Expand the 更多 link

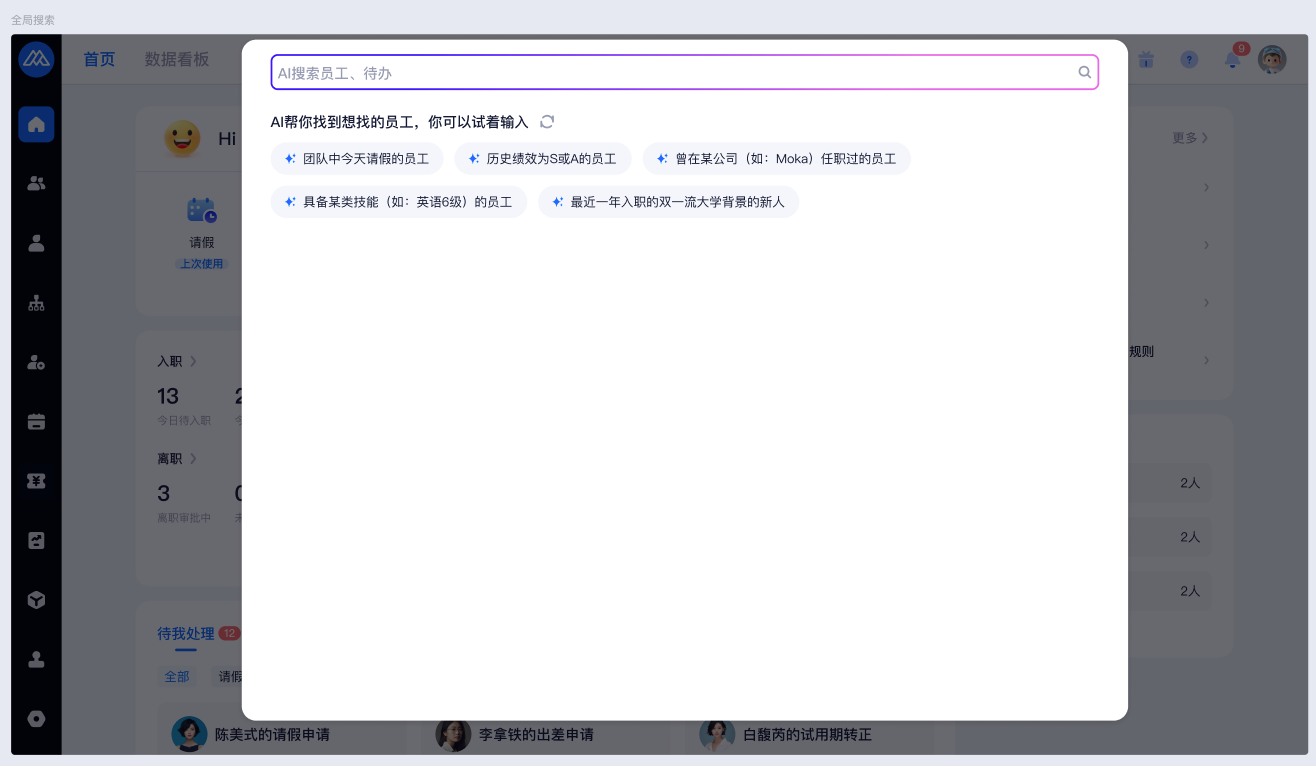click(1190, 138)
